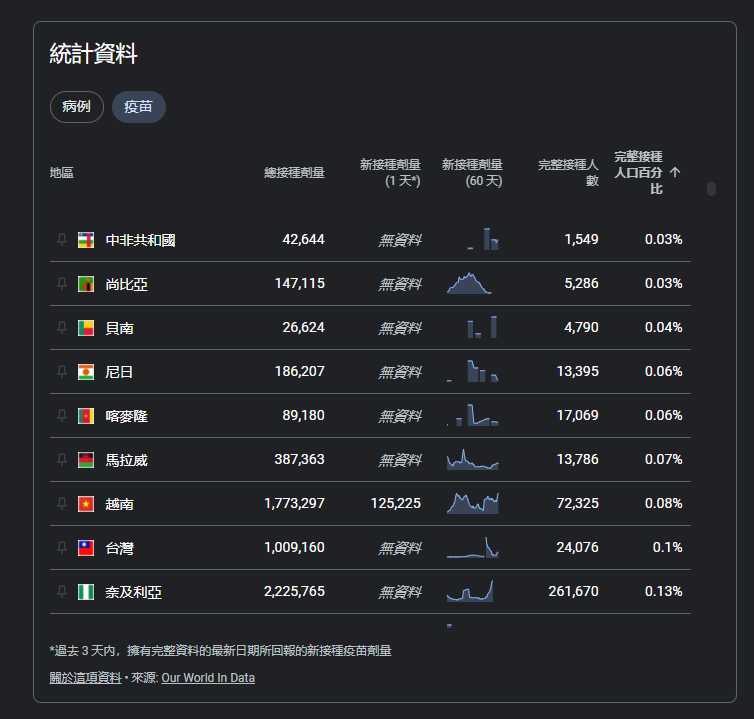
Task: Open the Our World In Data link
Action: pos(208,678)
